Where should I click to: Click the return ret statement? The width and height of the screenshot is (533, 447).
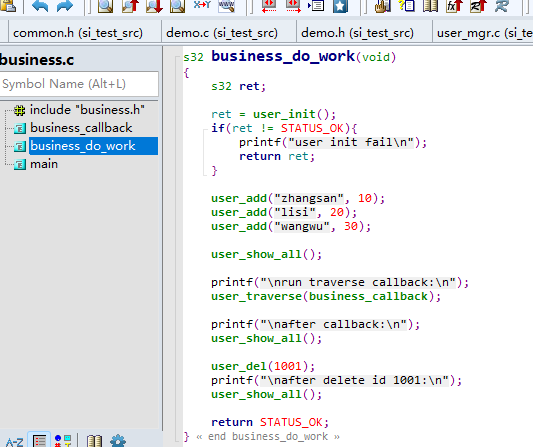pos(277,156)
